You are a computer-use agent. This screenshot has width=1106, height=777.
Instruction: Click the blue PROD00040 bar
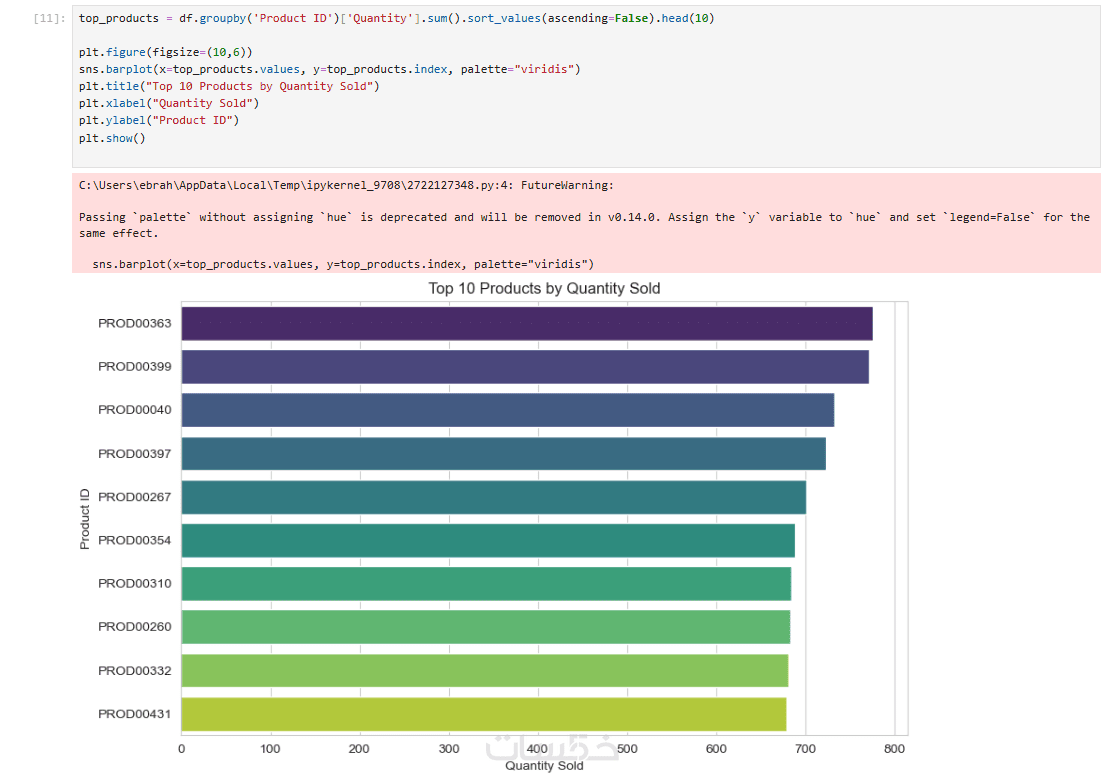[x=507, y=410]
